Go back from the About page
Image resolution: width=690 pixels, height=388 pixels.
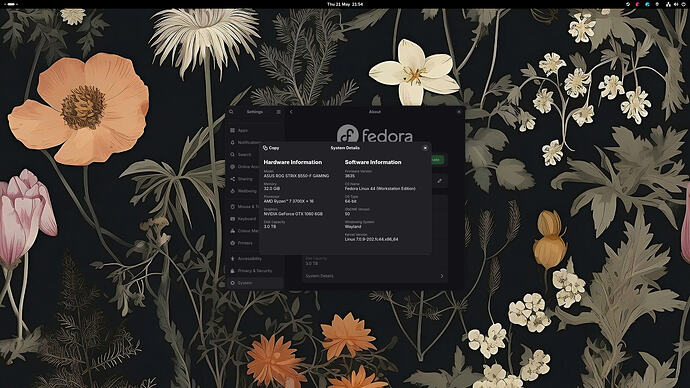point(291,112)
